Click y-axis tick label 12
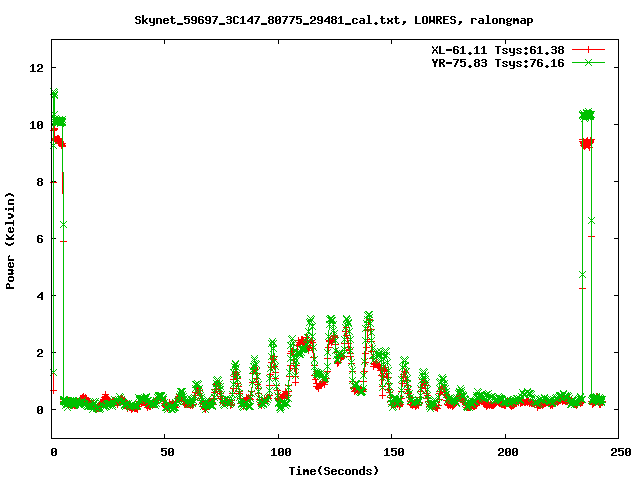 tap(37, 68)
